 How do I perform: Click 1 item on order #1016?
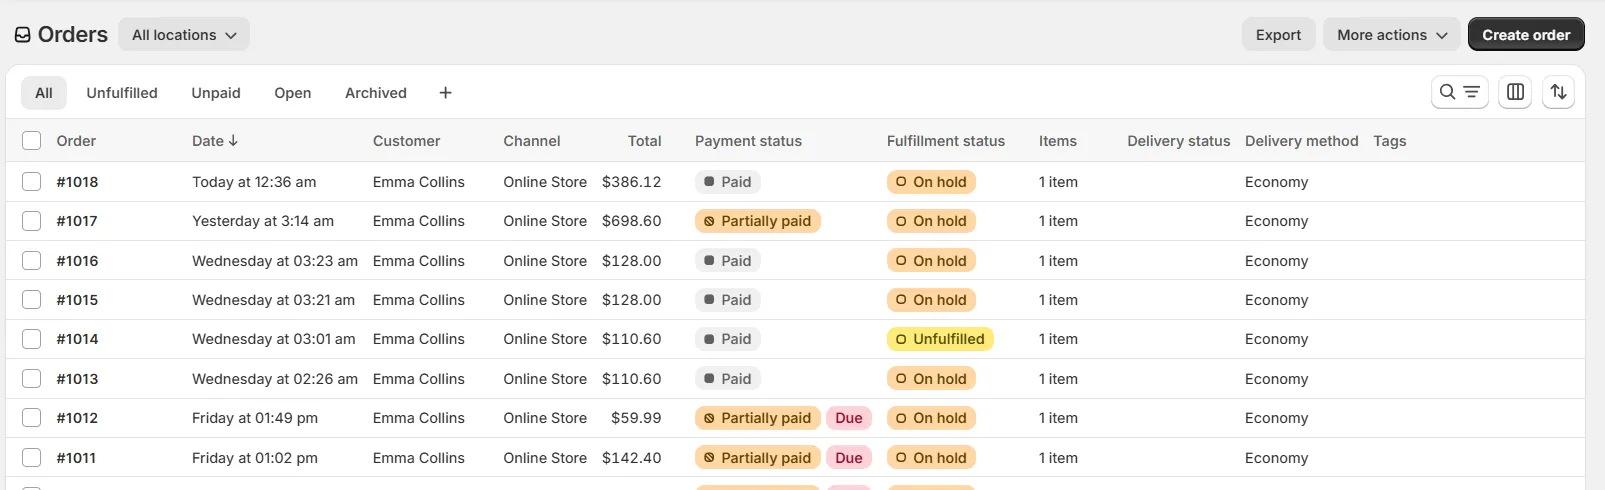(1058, 261)
